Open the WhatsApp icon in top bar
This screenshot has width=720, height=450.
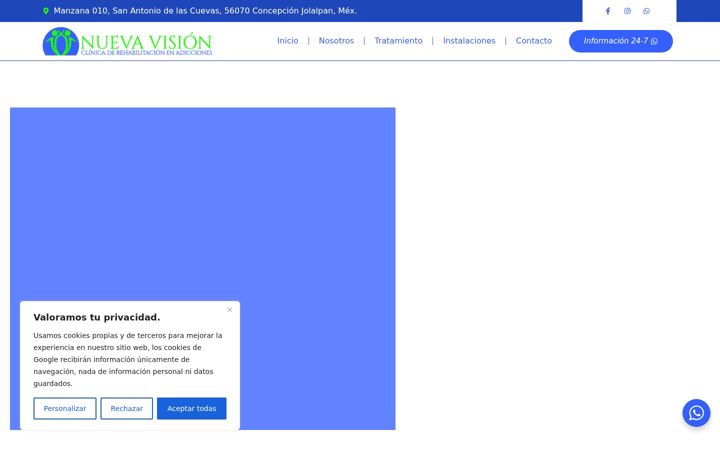(646, 11)
